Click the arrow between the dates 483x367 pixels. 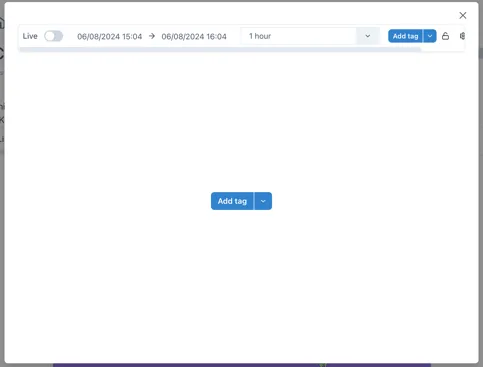152,36
